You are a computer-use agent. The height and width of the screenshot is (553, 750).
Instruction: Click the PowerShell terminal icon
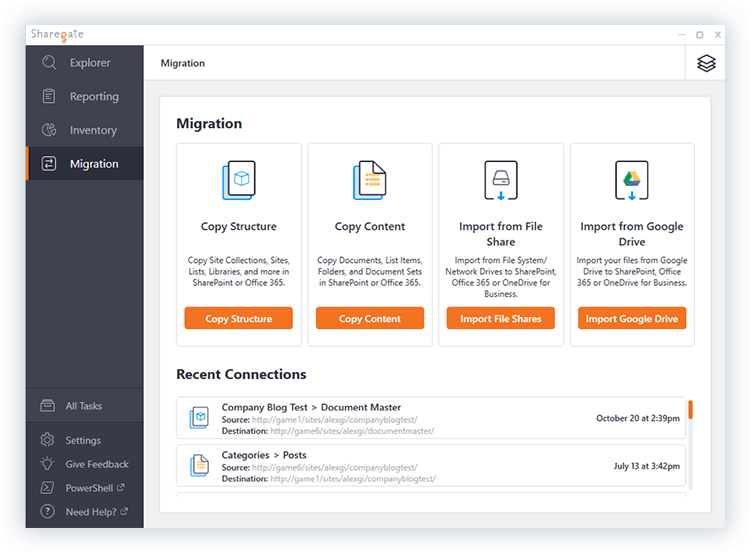[x=47, y=487]
